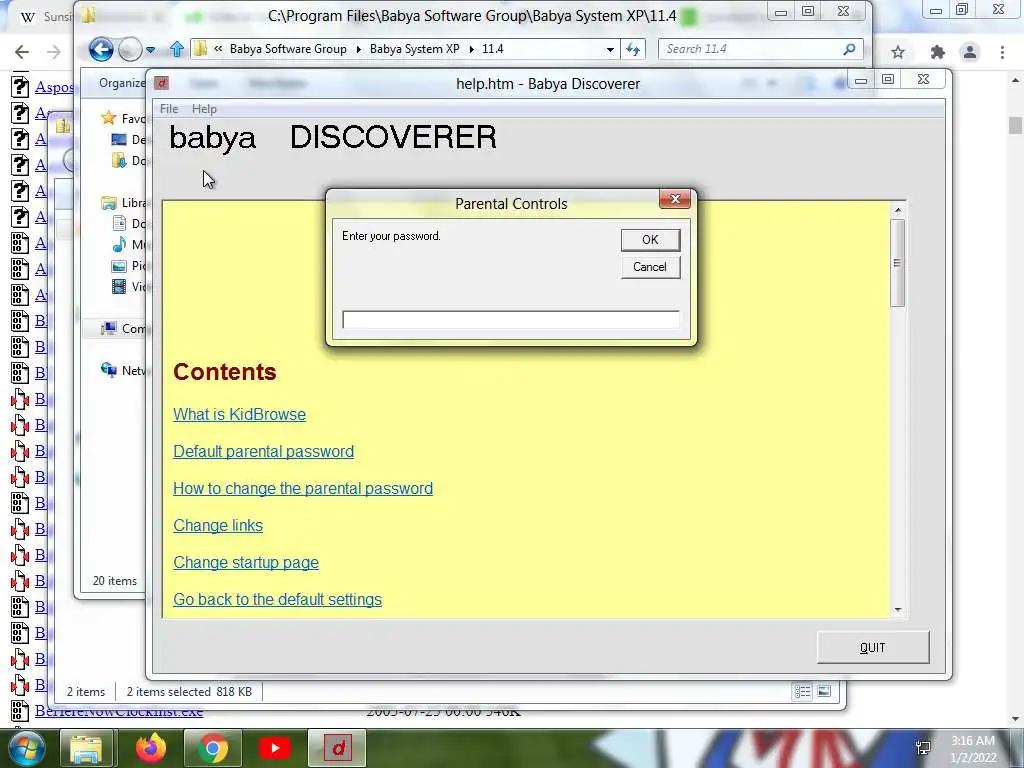The image size is (1024, 768).
Task: Select Babya Software Group in address path
Action: 288,49
